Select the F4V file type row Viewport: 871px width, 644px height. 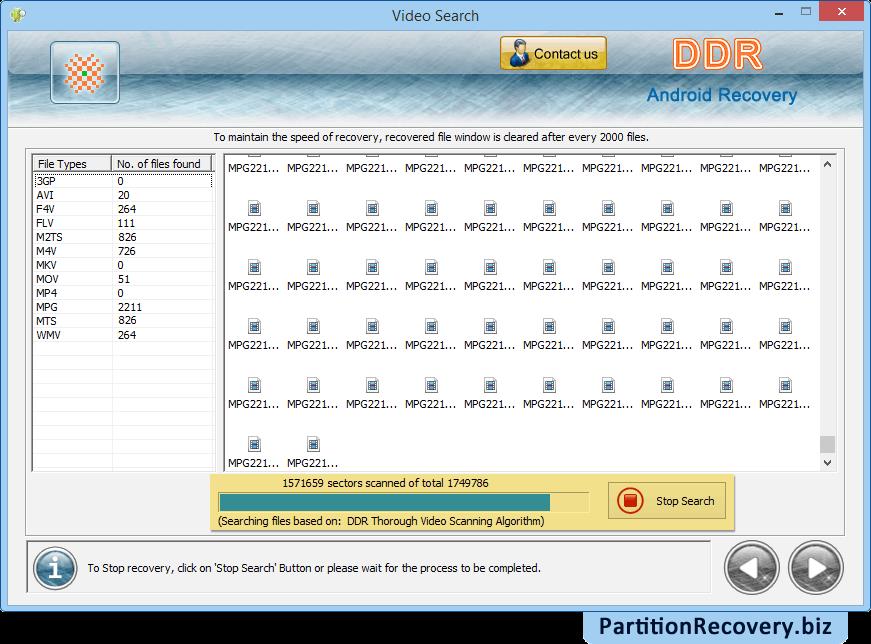(x=123, y=209)
